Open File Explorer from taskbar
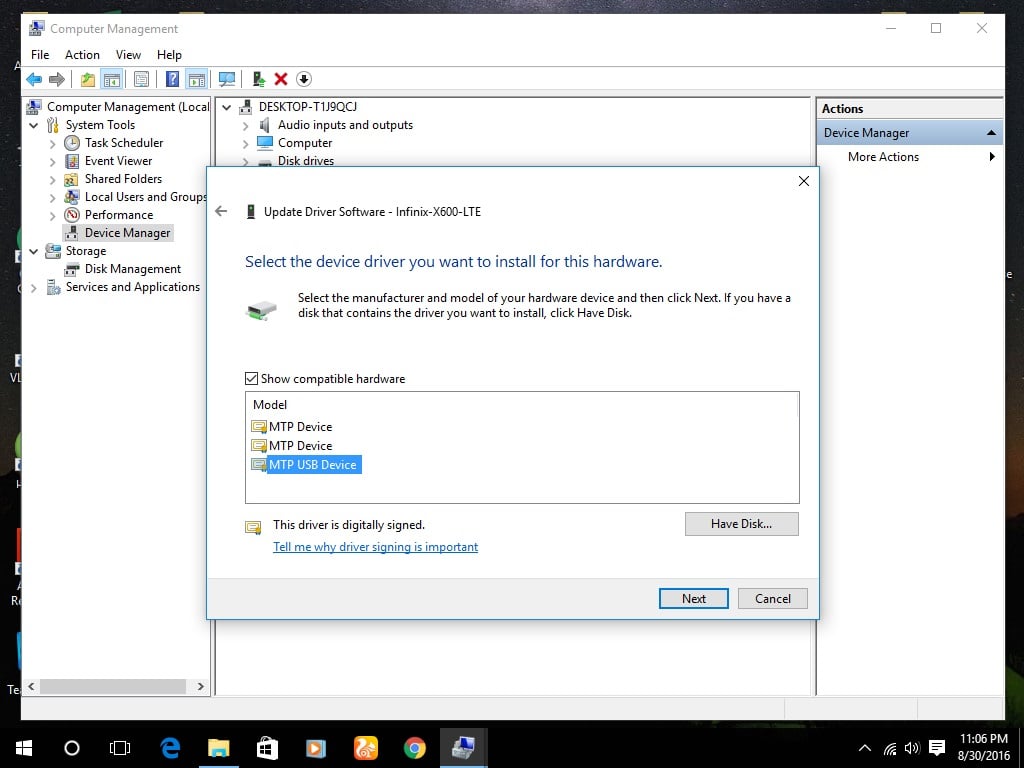 [x=219, y=748]
